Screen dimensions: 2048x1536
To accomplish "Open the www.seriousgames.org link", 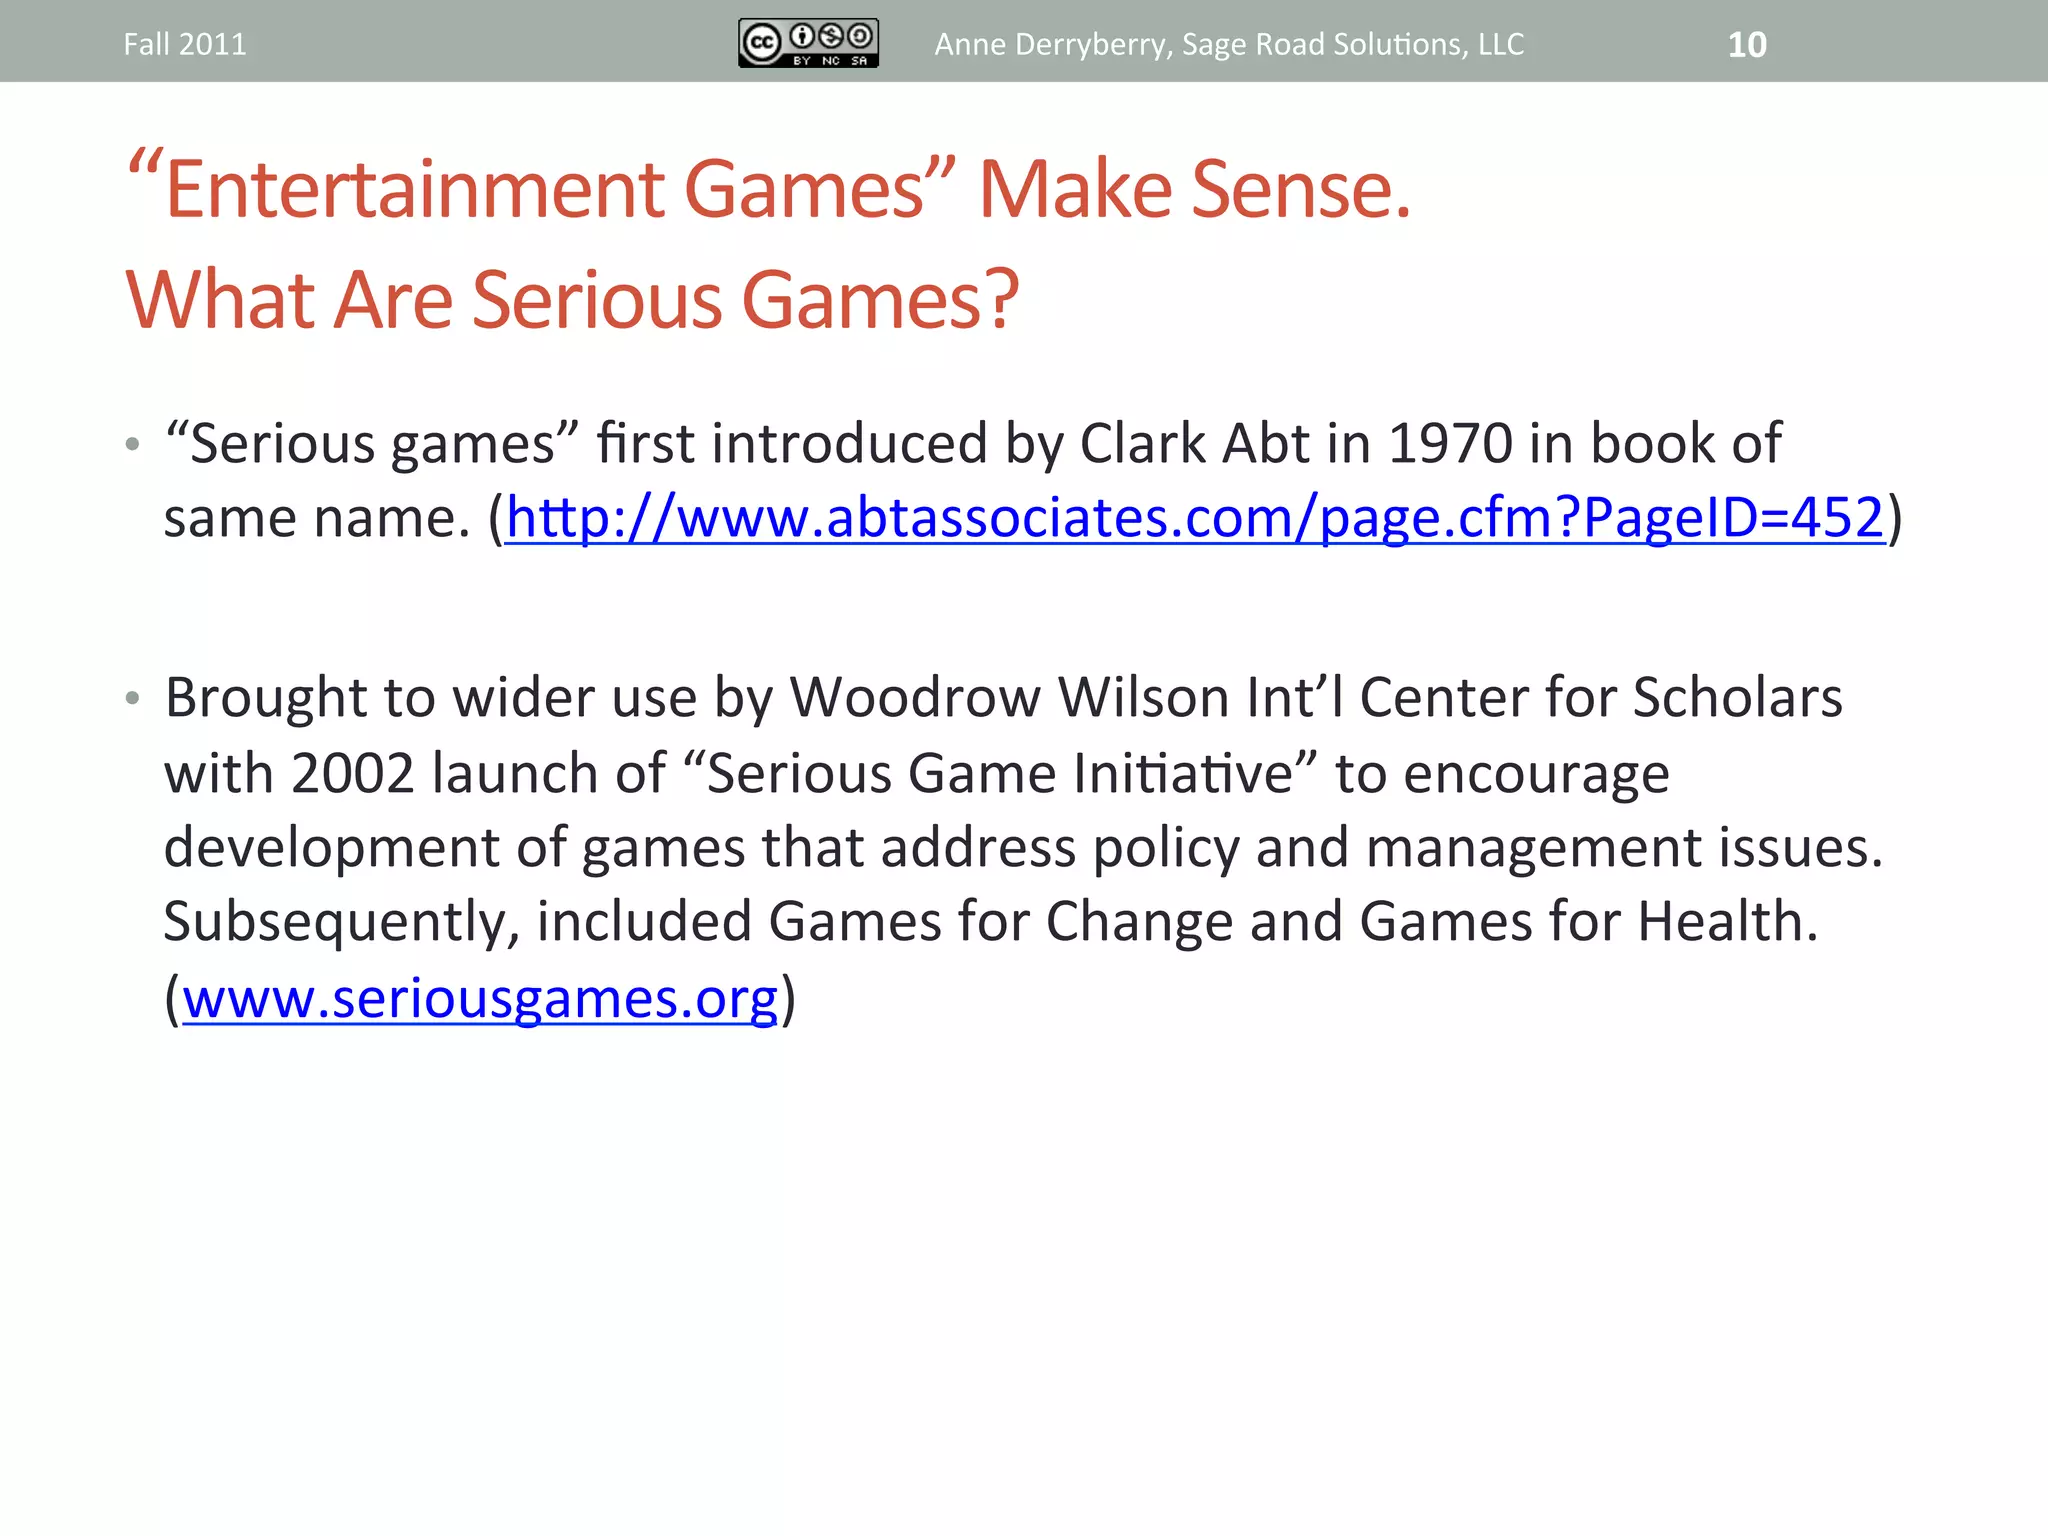I will (x=480, y=998).
